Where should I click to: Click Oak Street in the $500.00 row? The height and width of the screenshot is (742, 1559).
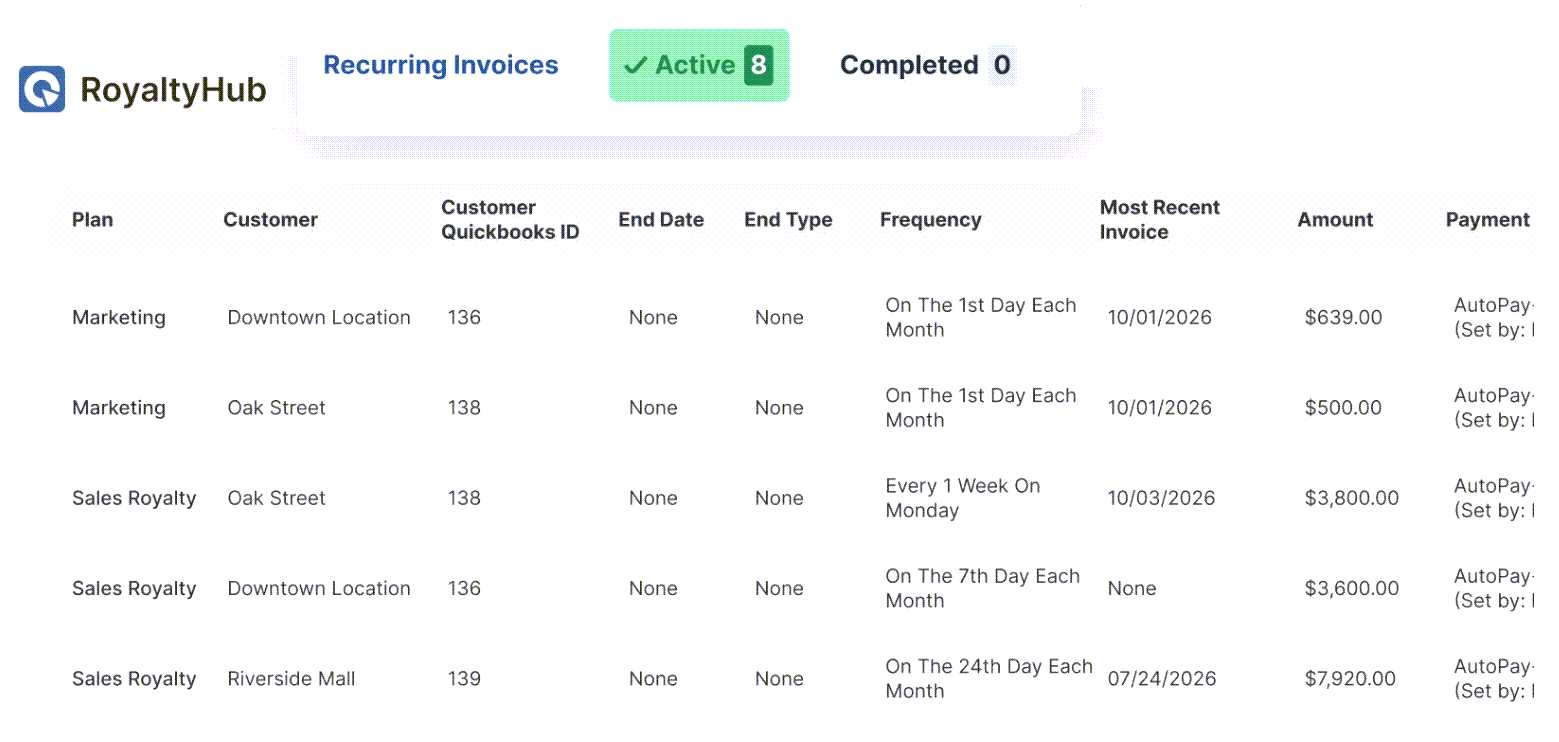click(277, 408)
